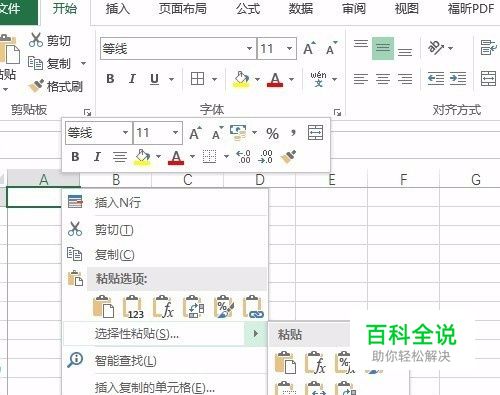
Task: Align text left in the ribbon
Action: [361, 79]
